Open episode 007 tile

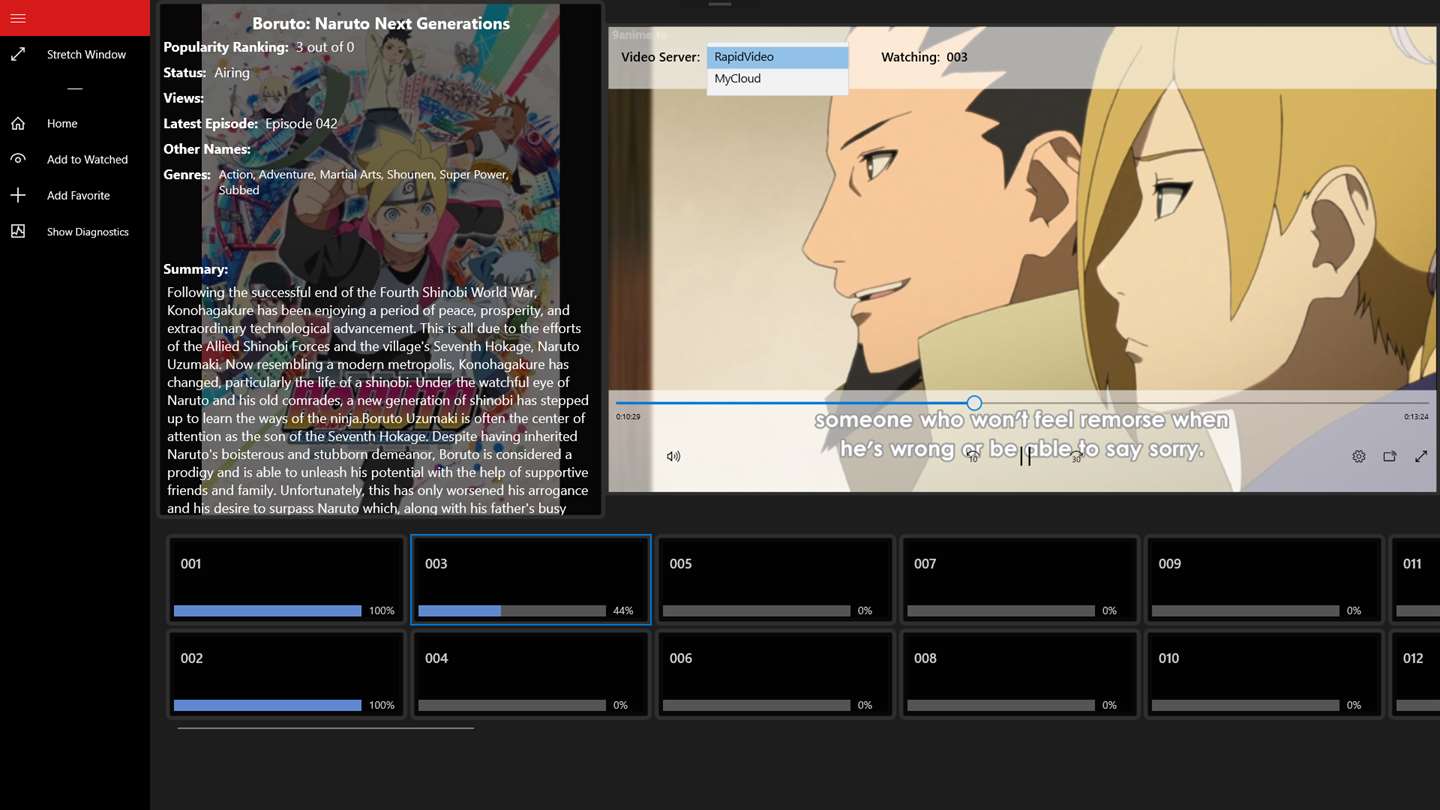pyautogui.click(x=1020, y=580)
